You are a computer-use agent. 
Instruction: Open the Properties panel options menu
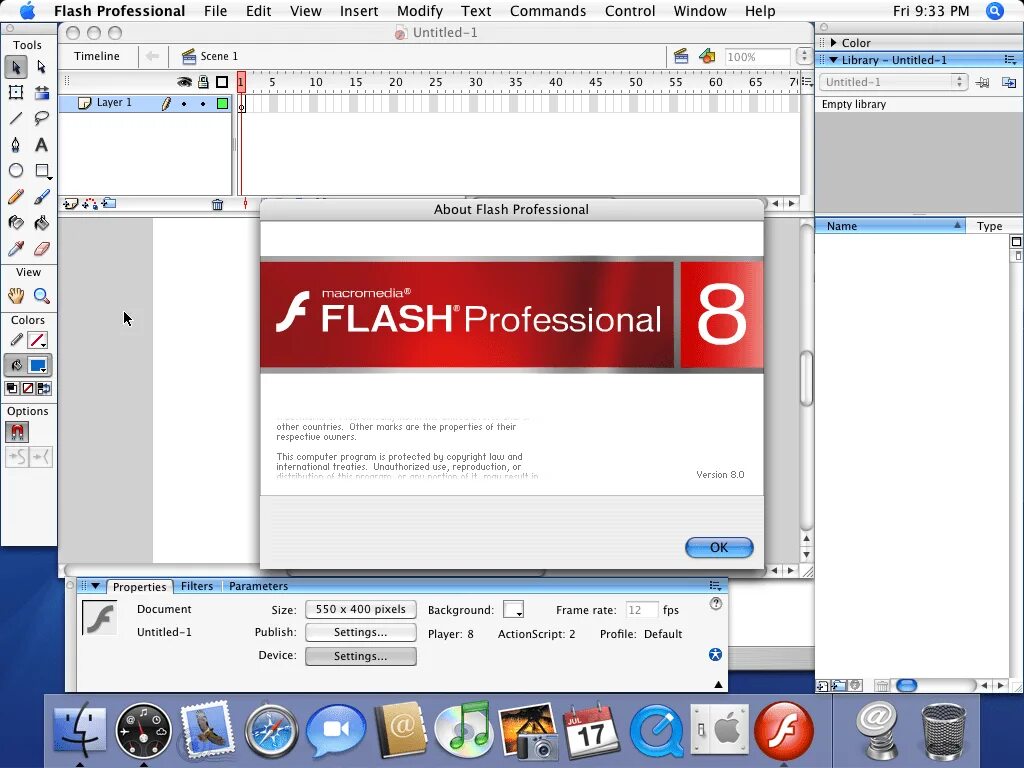715,585
